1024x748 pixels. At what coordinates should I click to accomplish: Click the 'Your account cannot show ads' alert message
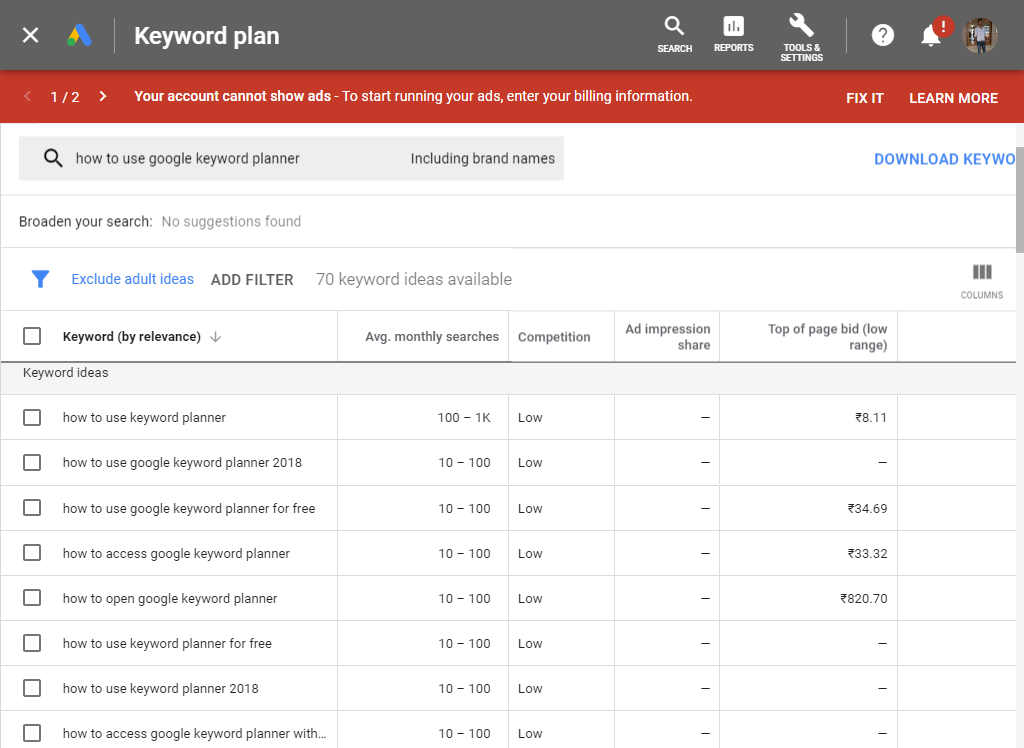(x=413, y=96)
